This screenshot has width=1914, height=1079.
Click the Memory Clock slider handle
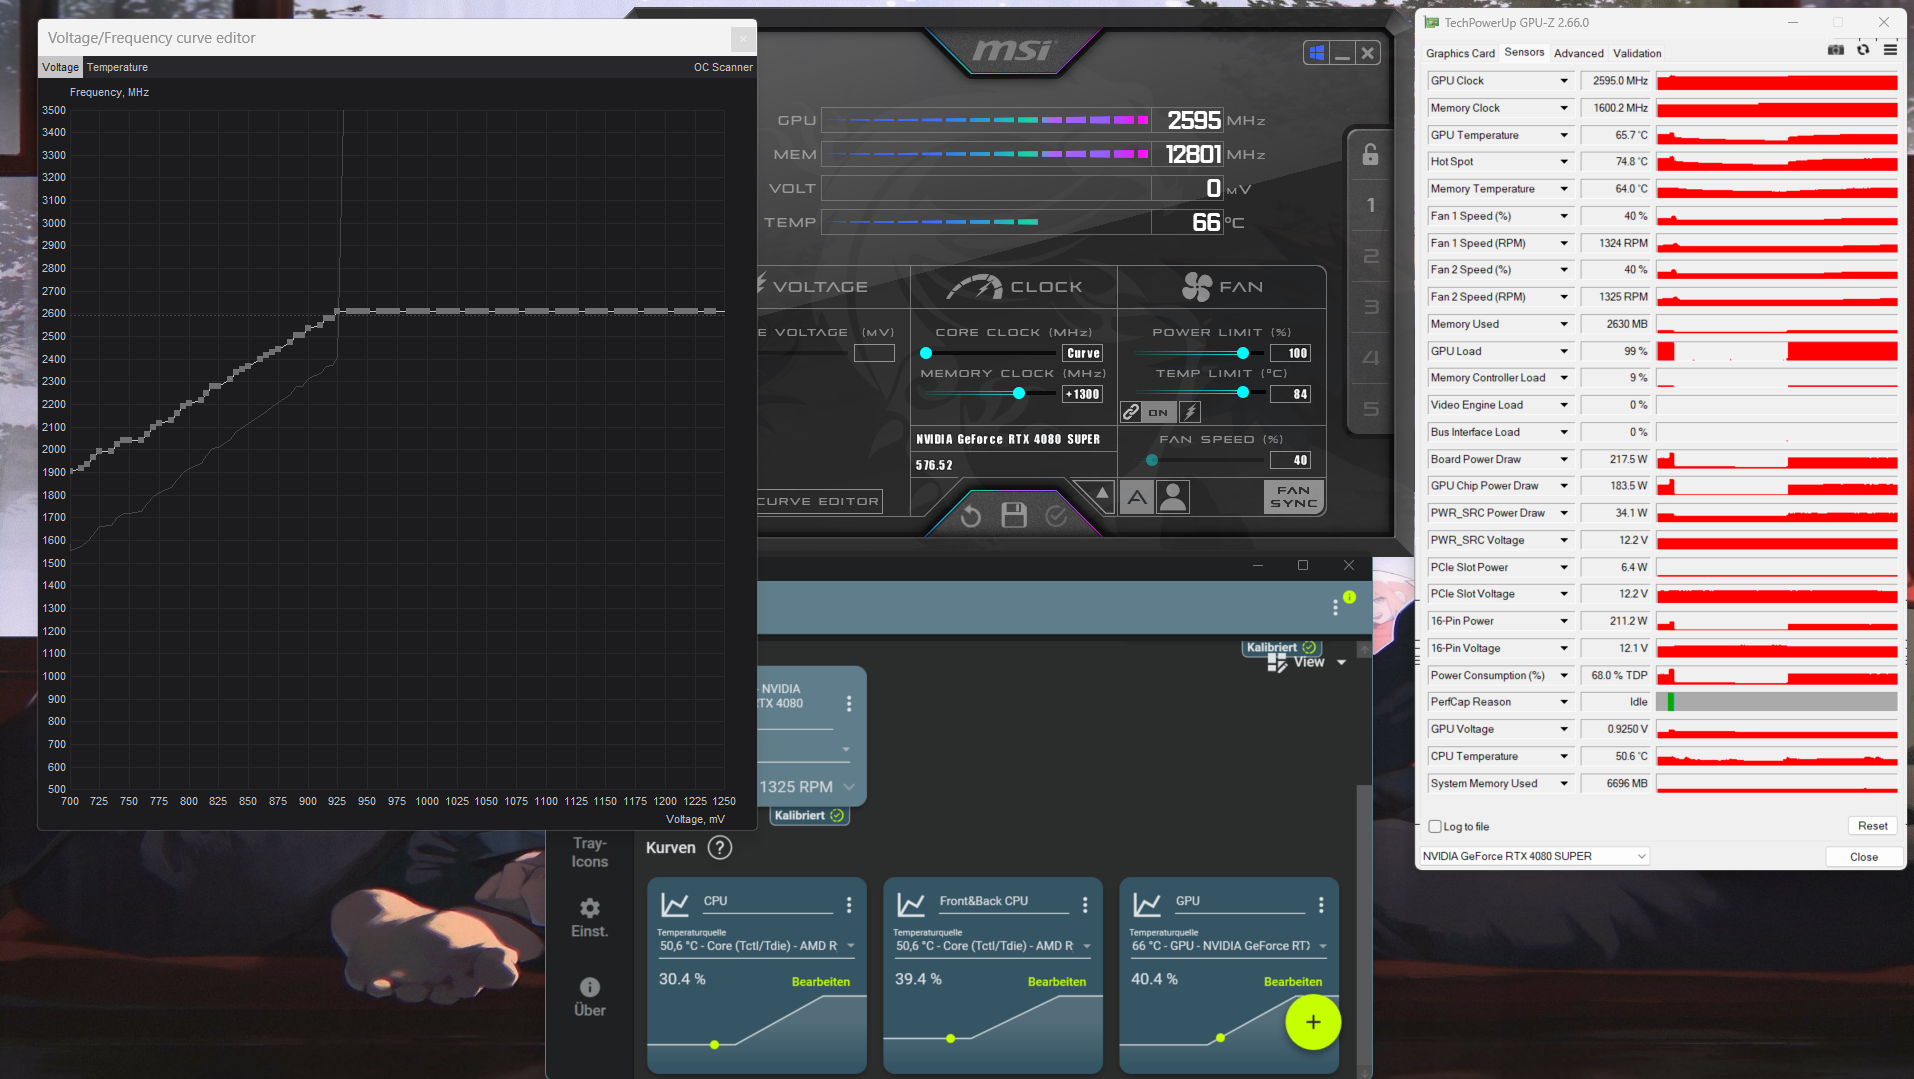1018,393
